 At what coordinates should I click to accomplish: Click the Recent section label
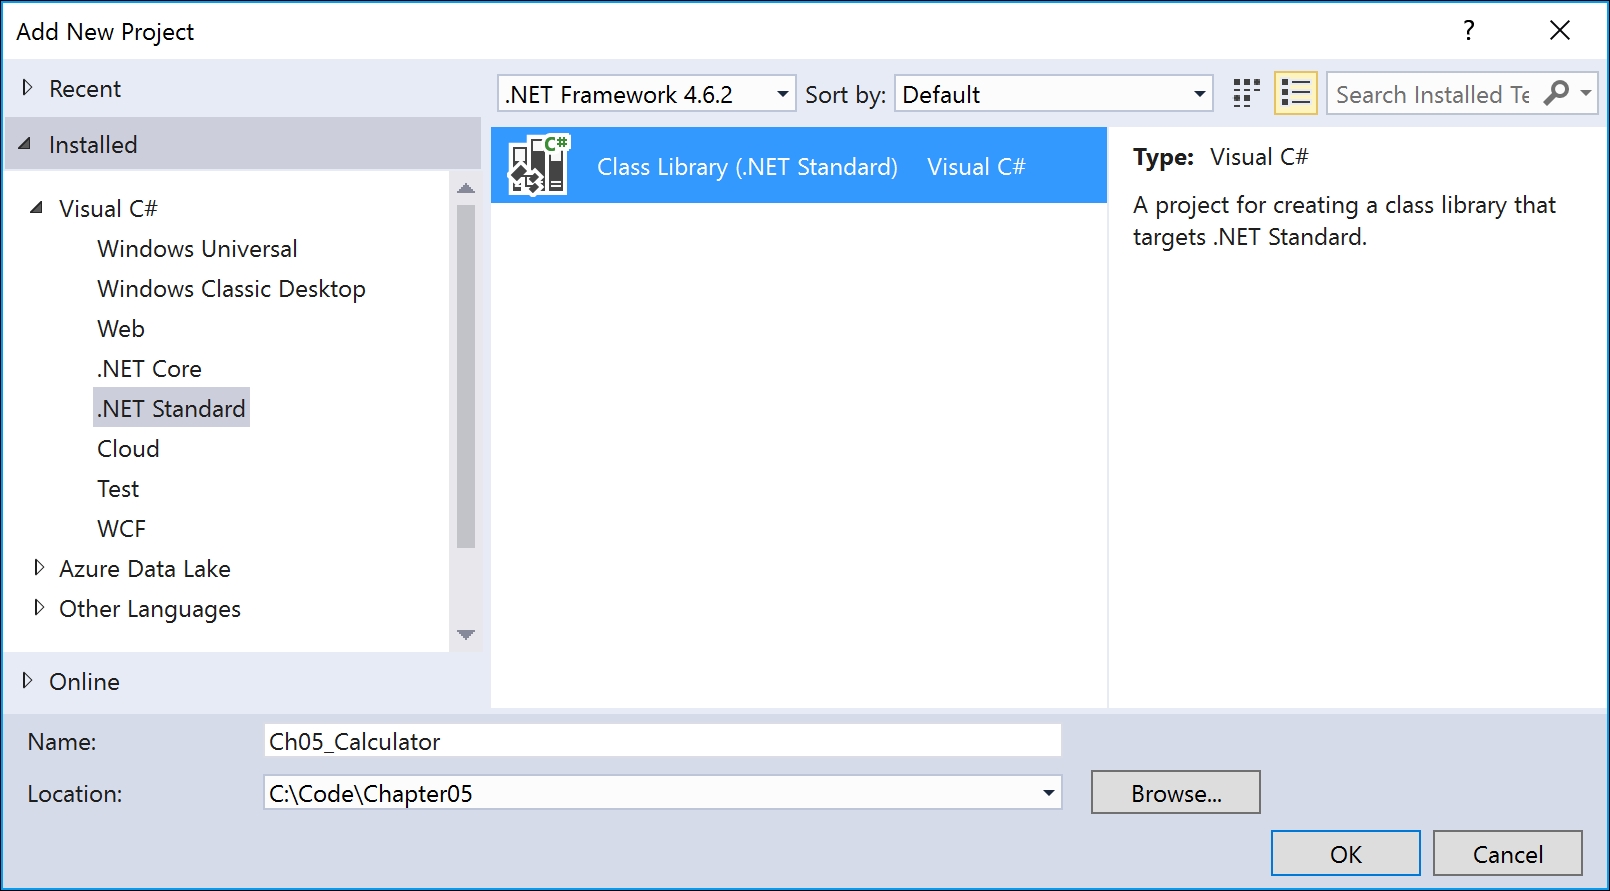pyautogui.click(x=85, y=88)
